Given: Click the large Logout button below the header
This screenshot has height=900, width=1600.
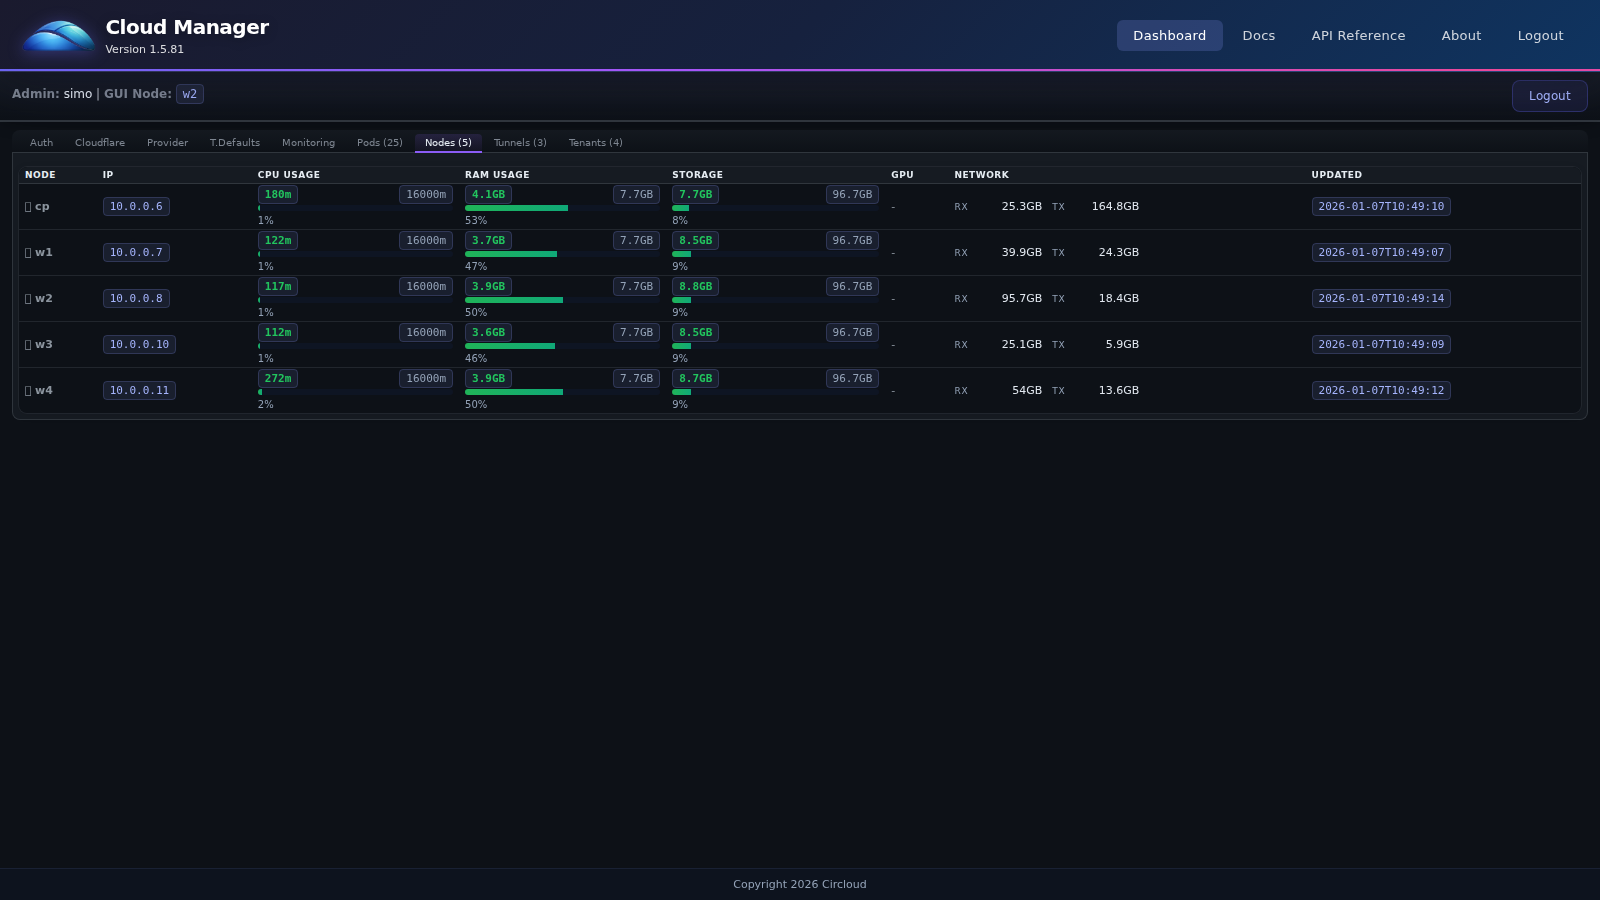Looking at the screenshot, I should [x=1549, y=96].
